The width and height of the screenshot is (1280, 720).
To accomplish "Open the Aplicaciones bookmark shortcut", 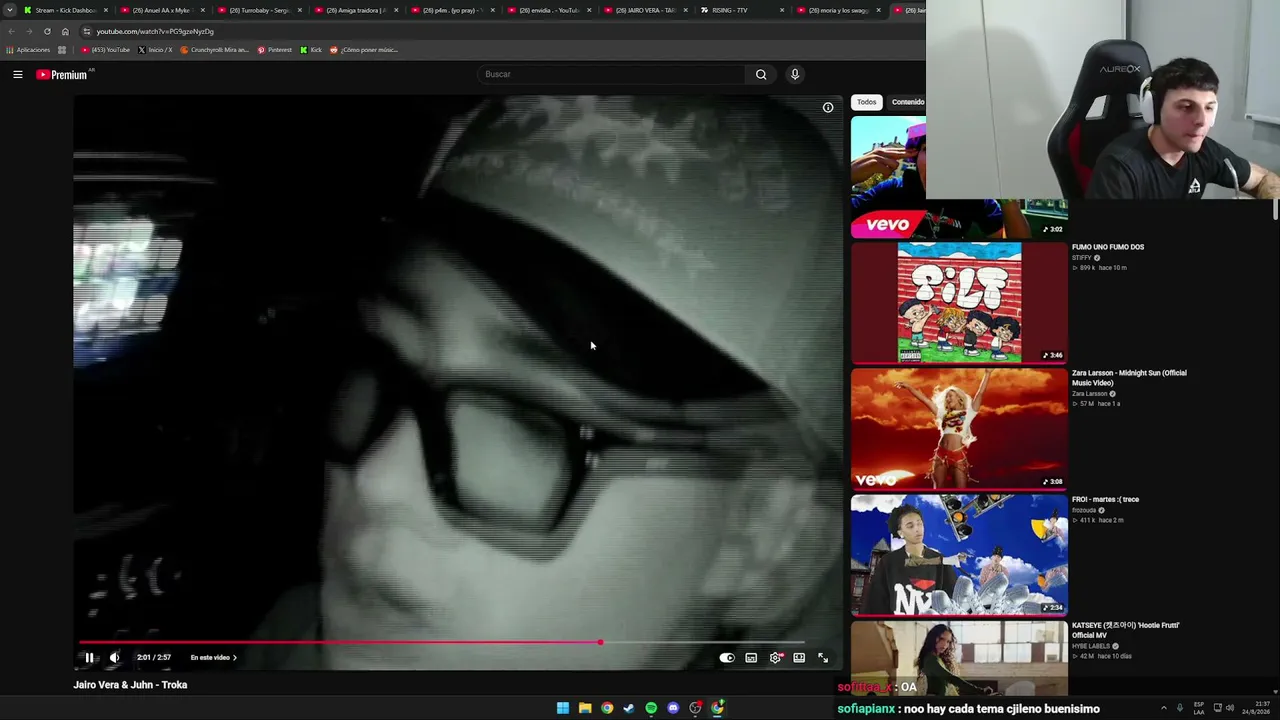I will coord(28,50).
